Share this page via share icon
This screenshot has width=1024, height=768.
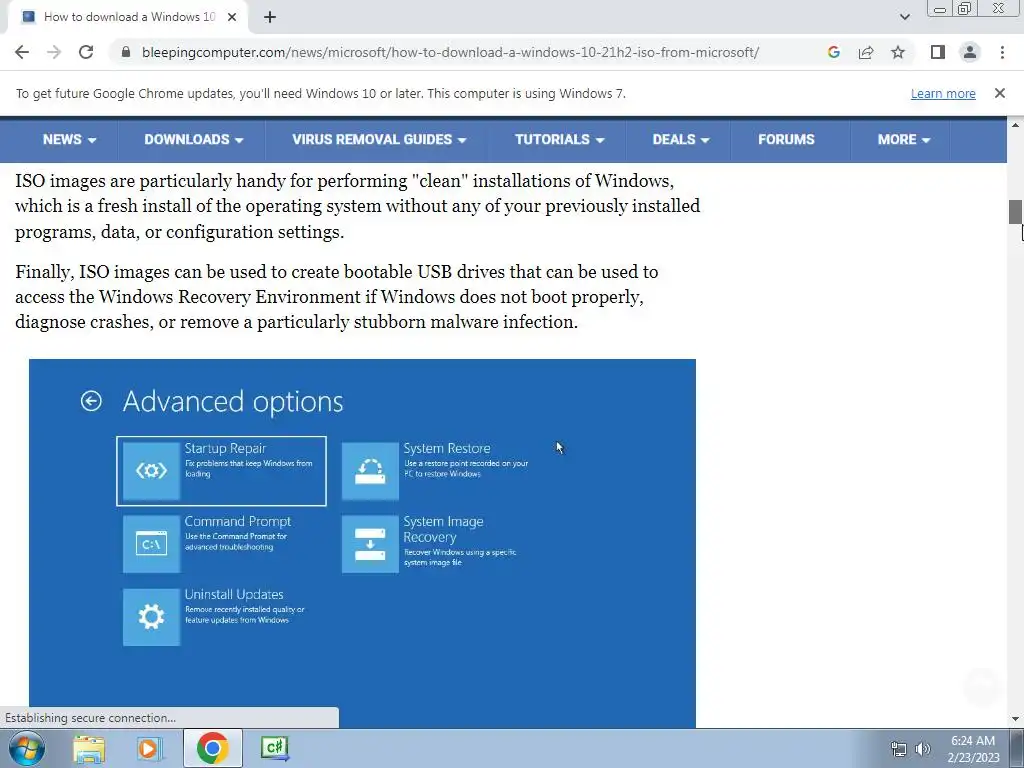coord(866,52)
